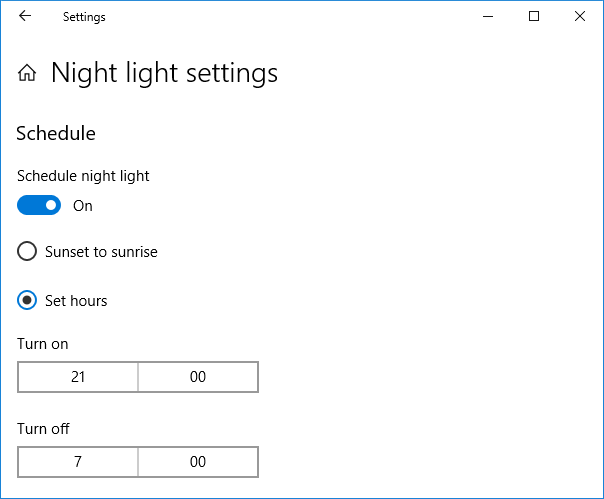Click the Turn on label
Image resolution: width=604 pixels, height=499 pixels.
[42, 344]
